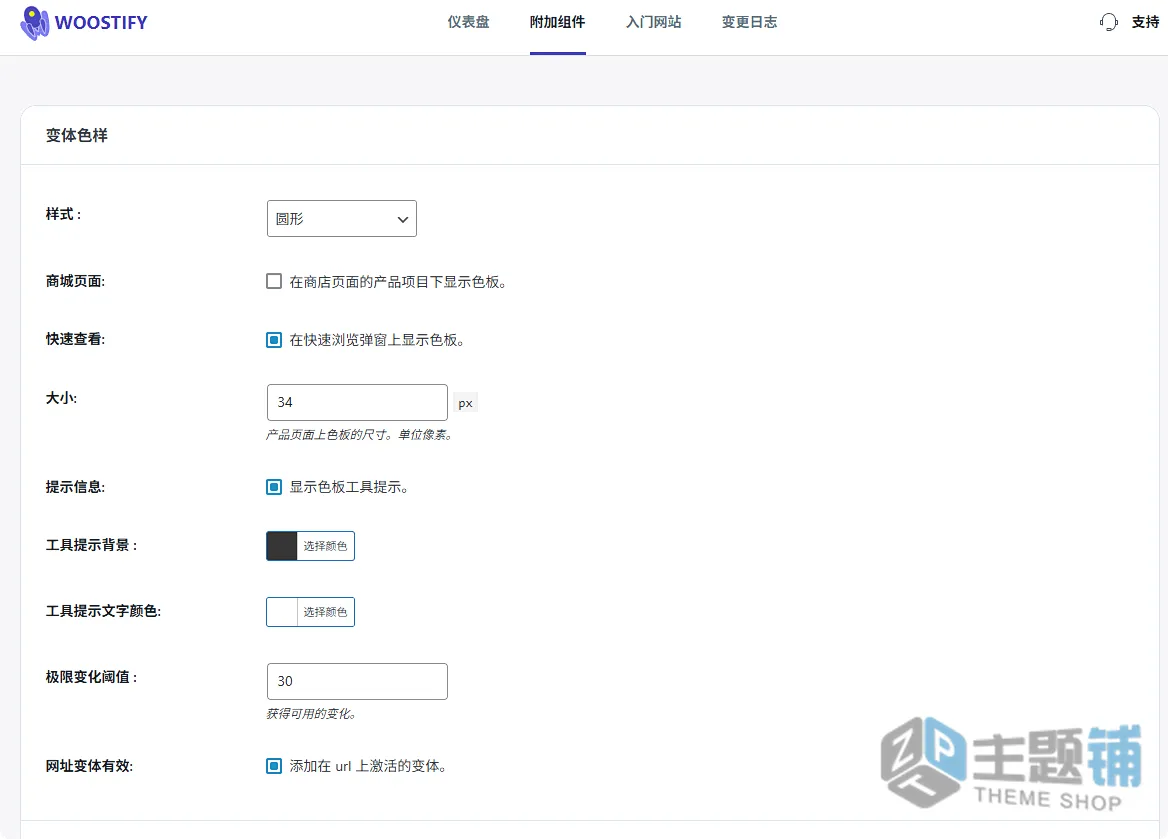Enable 商城页面 swatch display checkbox
The height and width of the screenshot is (839, 1168).
274,281
